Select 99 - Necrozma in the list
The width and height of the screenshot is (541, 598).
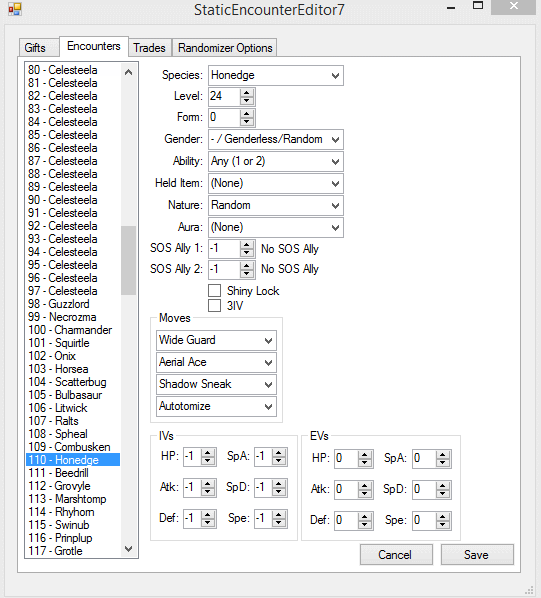(x=73, y=317)
